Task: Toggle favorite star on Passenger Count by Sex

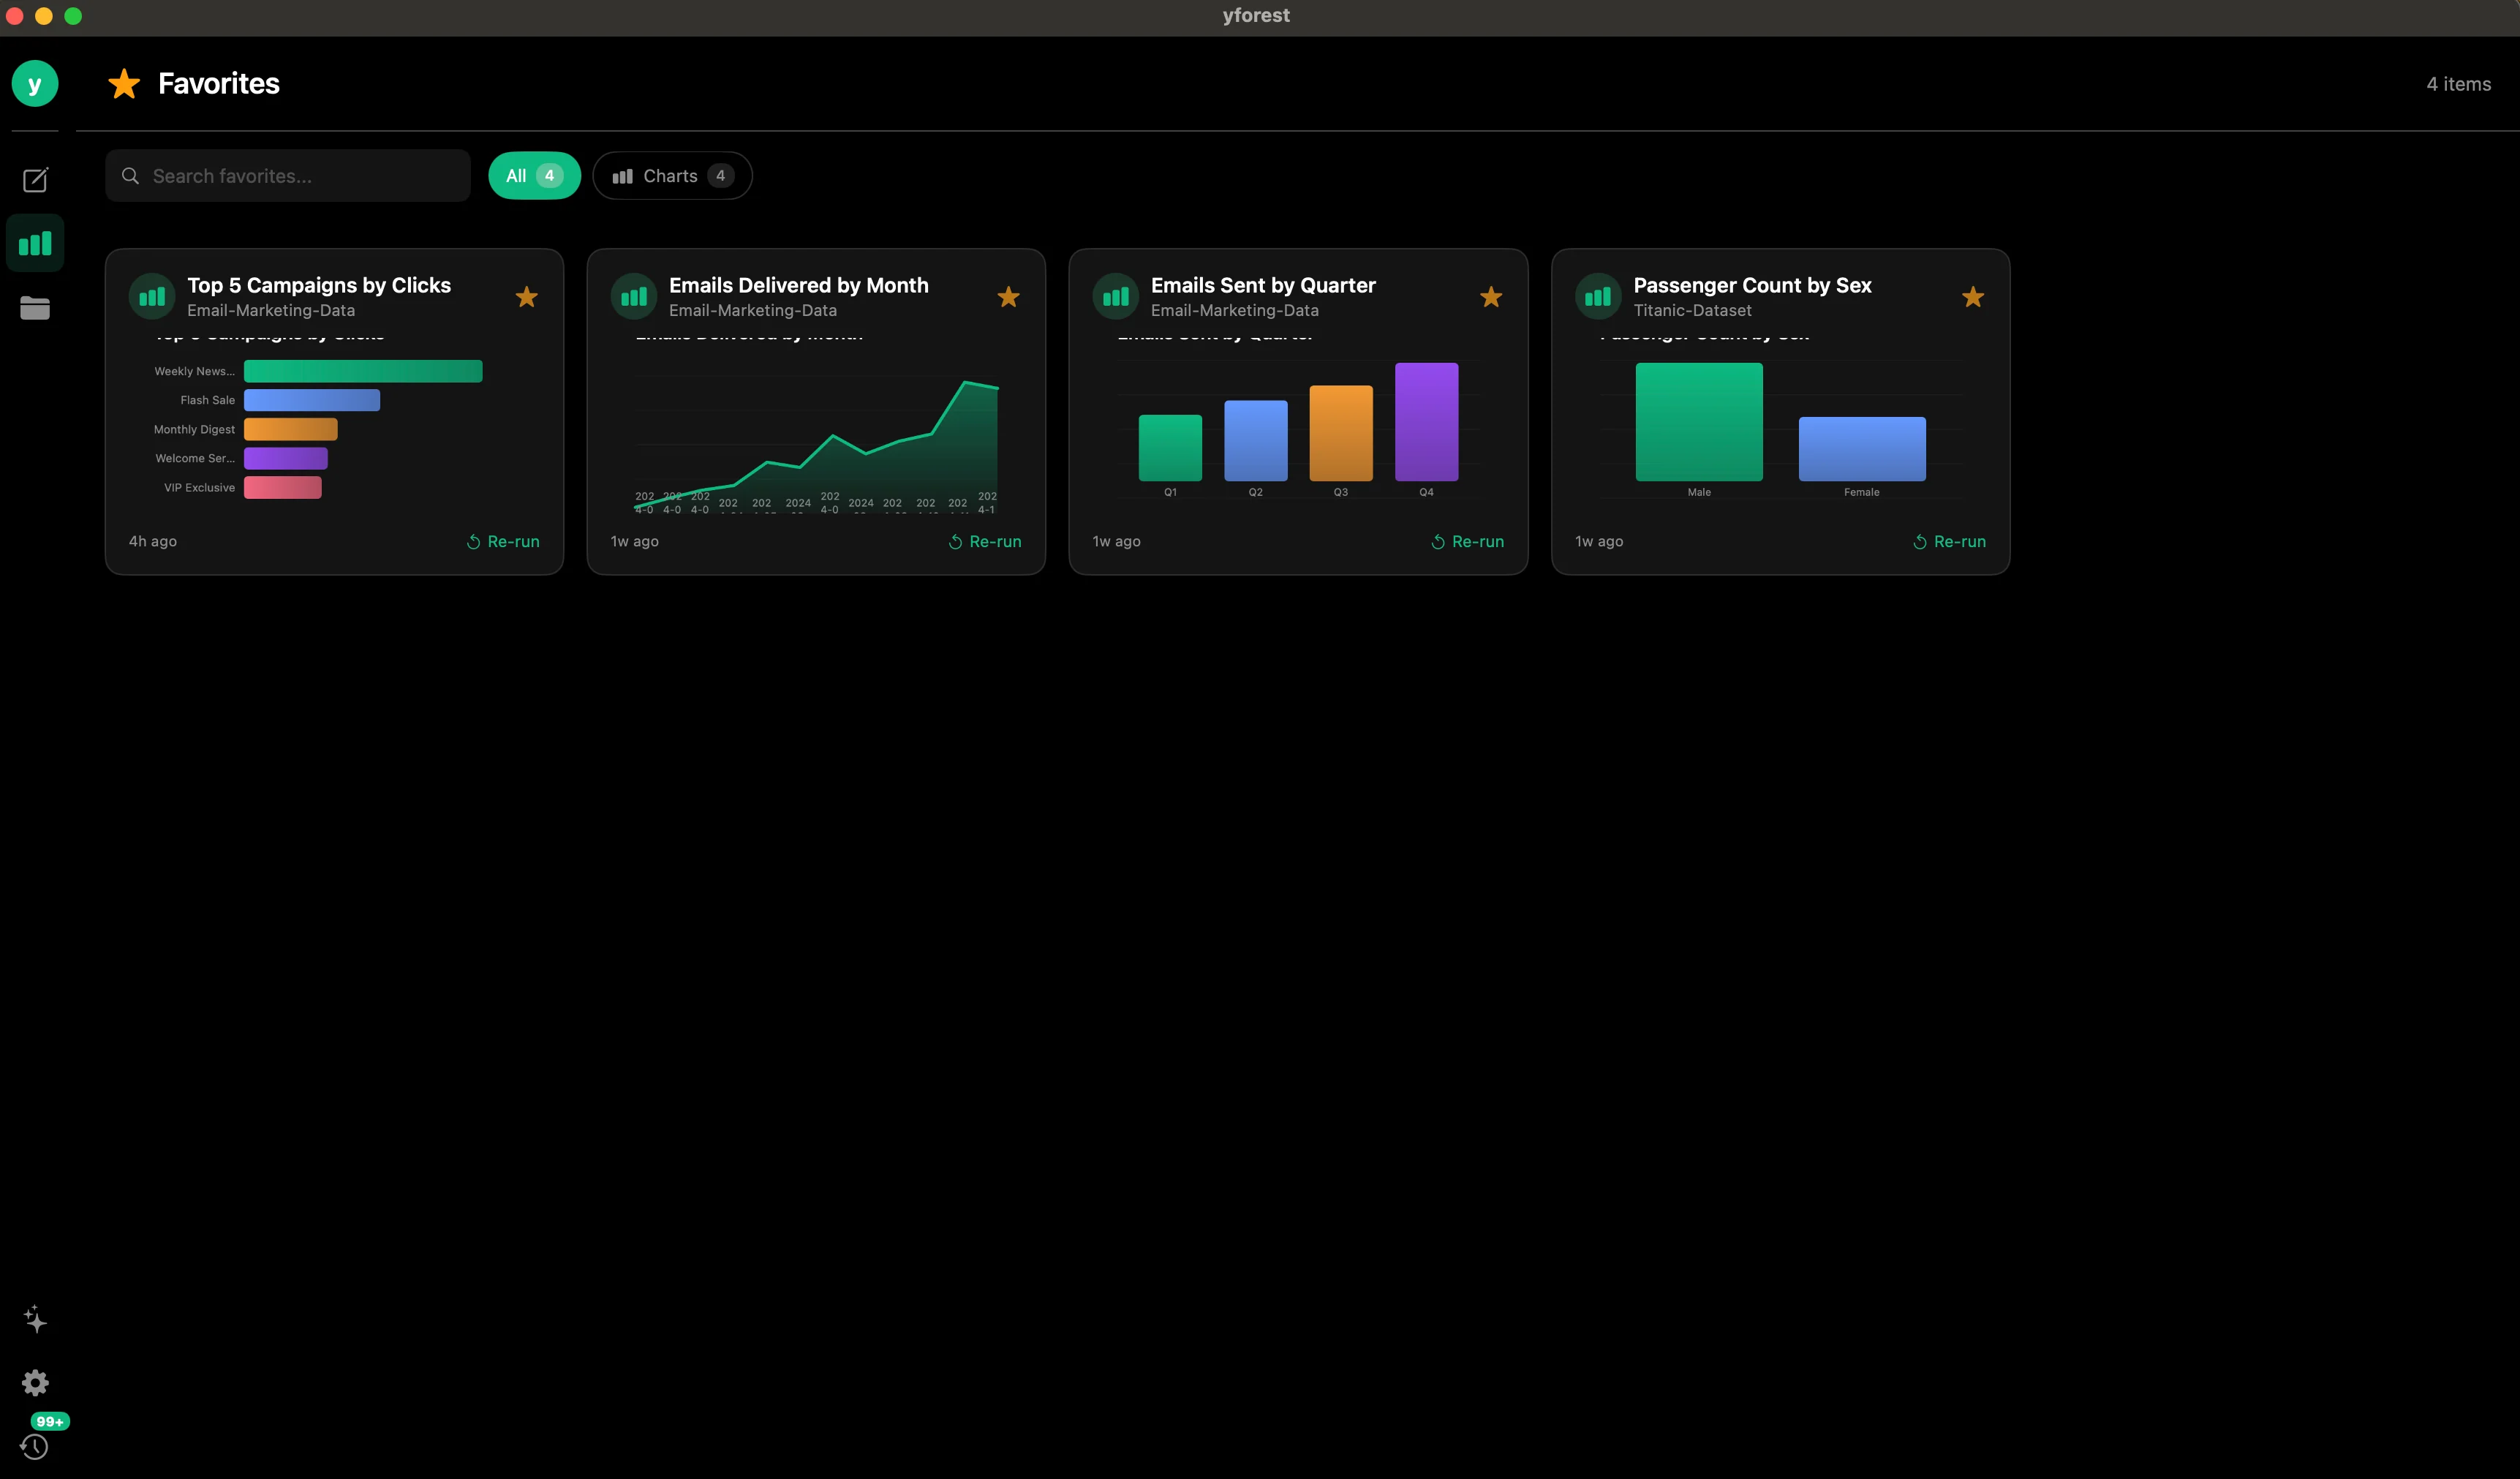Action: (x=1973, y=297)
